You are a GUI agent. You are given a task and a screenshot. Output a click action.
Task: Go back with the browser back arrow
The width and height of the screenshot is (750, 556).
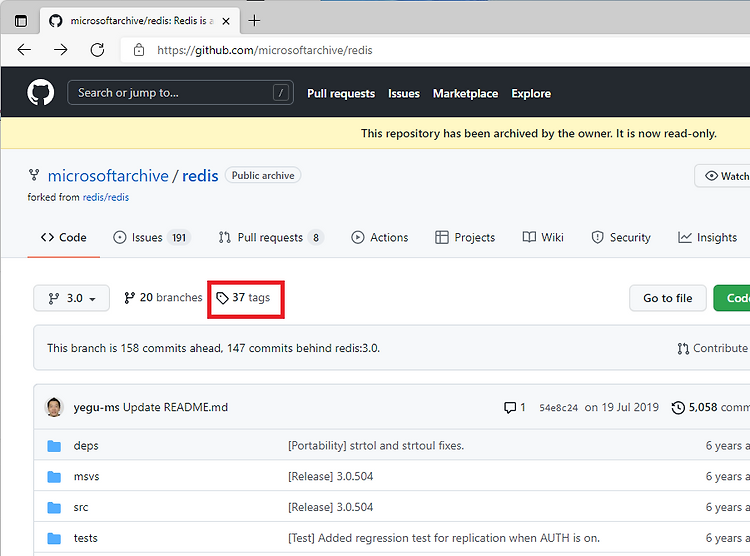tap(24, 50)
